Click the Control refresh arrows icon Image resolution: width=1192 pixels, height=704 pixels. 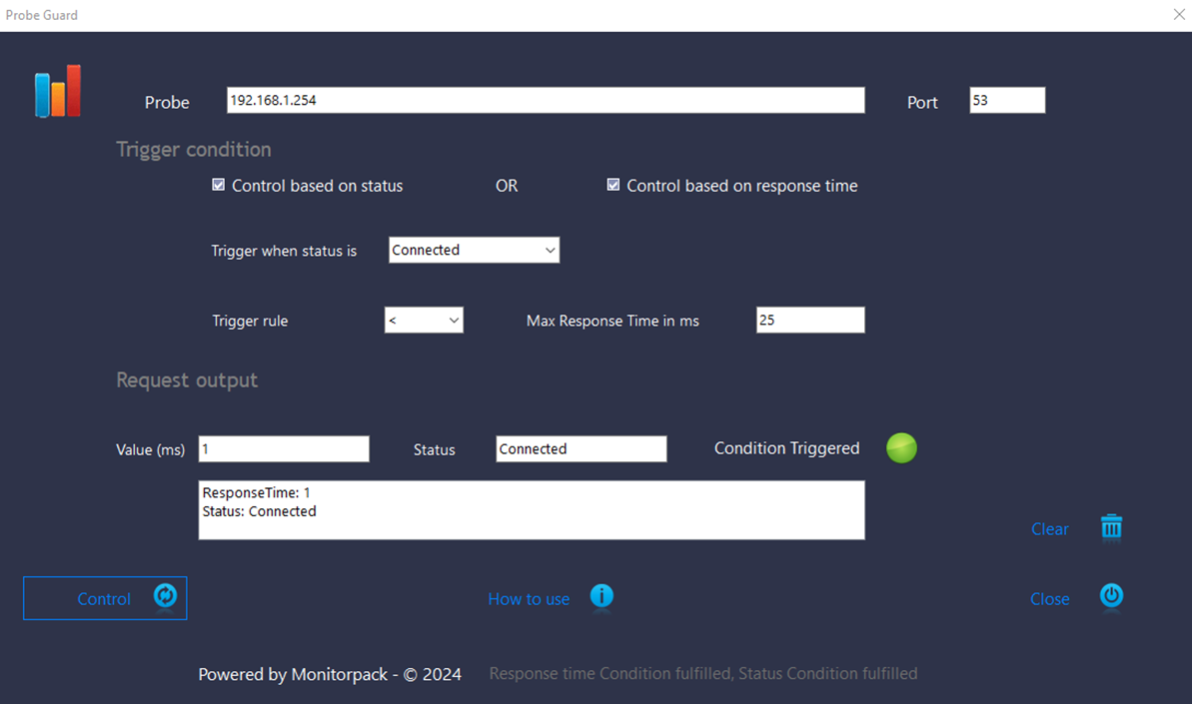click(165, 596)
